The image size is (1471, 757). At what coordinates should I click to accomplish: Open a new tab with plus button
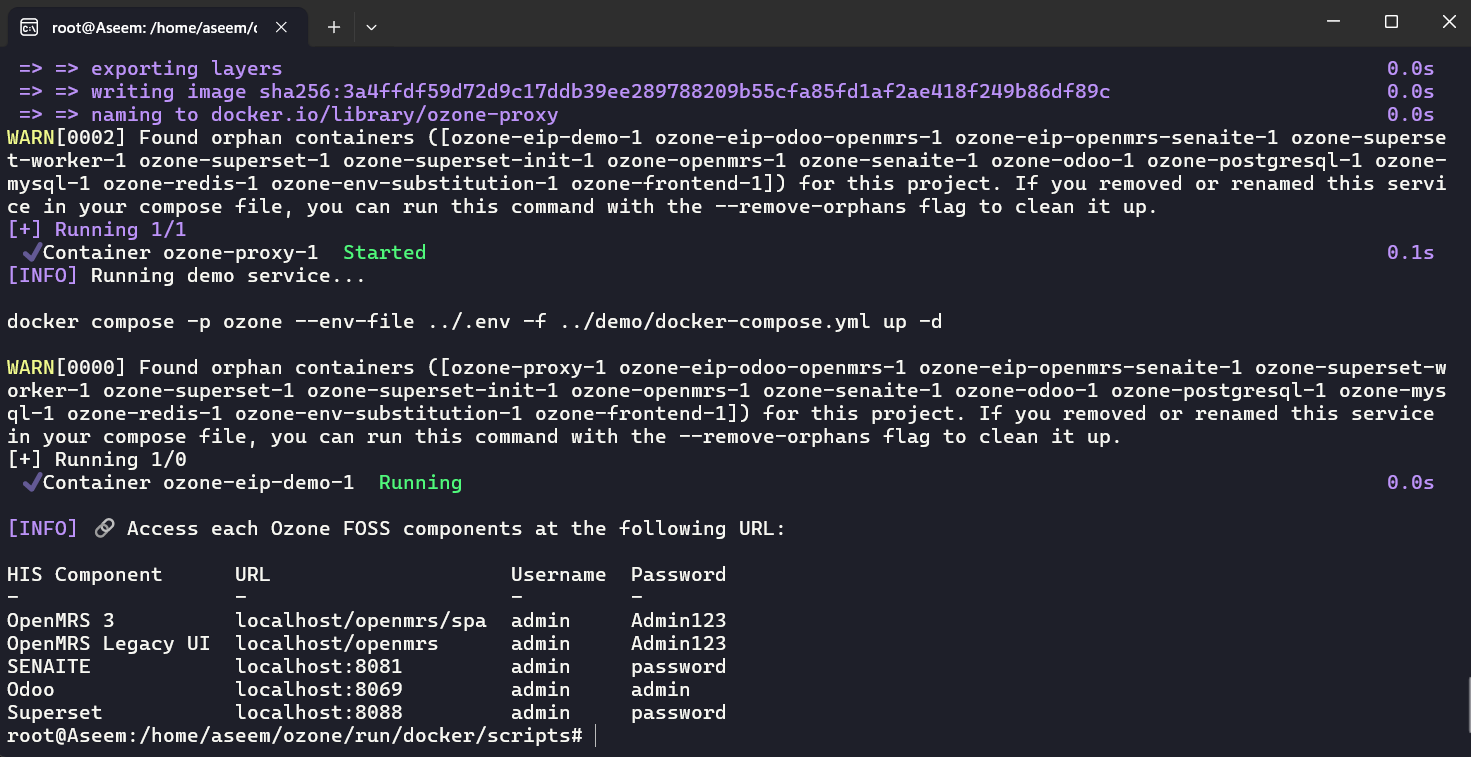click(334, 27)
